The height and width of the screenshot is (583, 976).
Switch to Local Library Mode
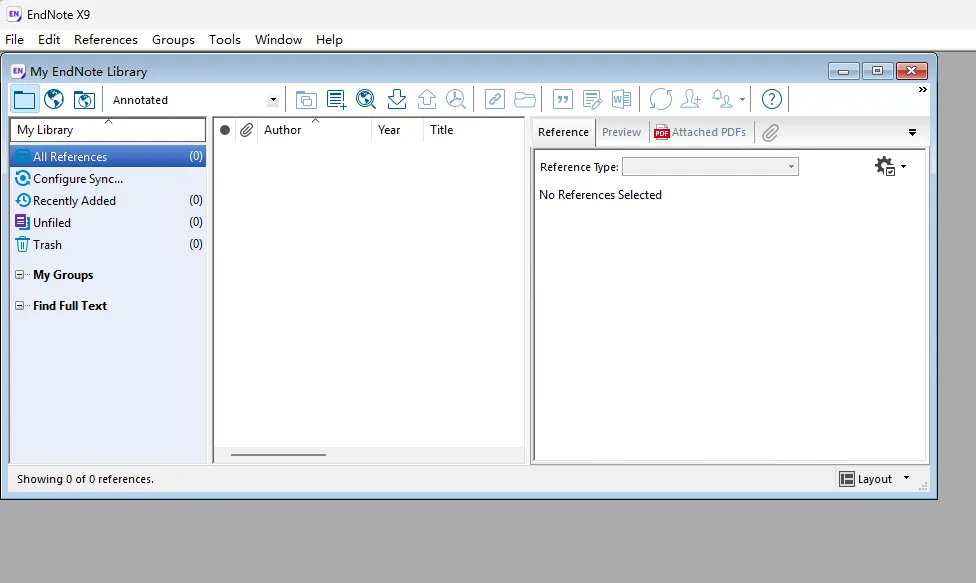pyautogui.click(x=24, y=100)
